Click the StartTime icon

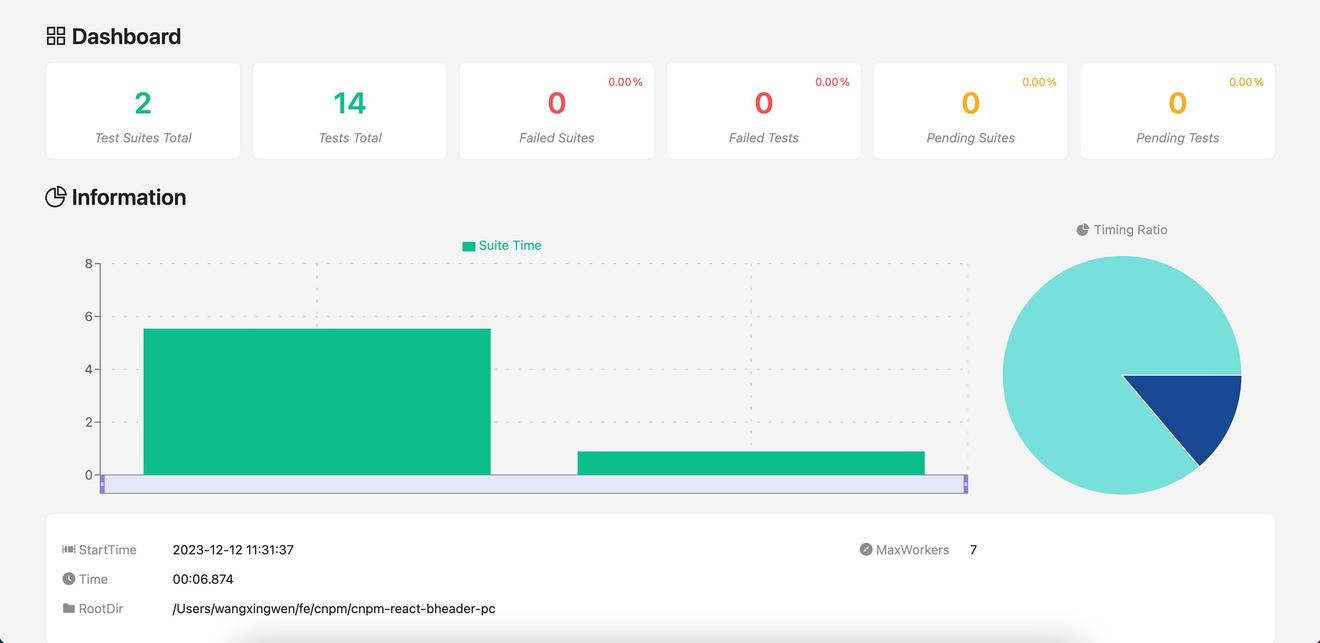[69, 550]
